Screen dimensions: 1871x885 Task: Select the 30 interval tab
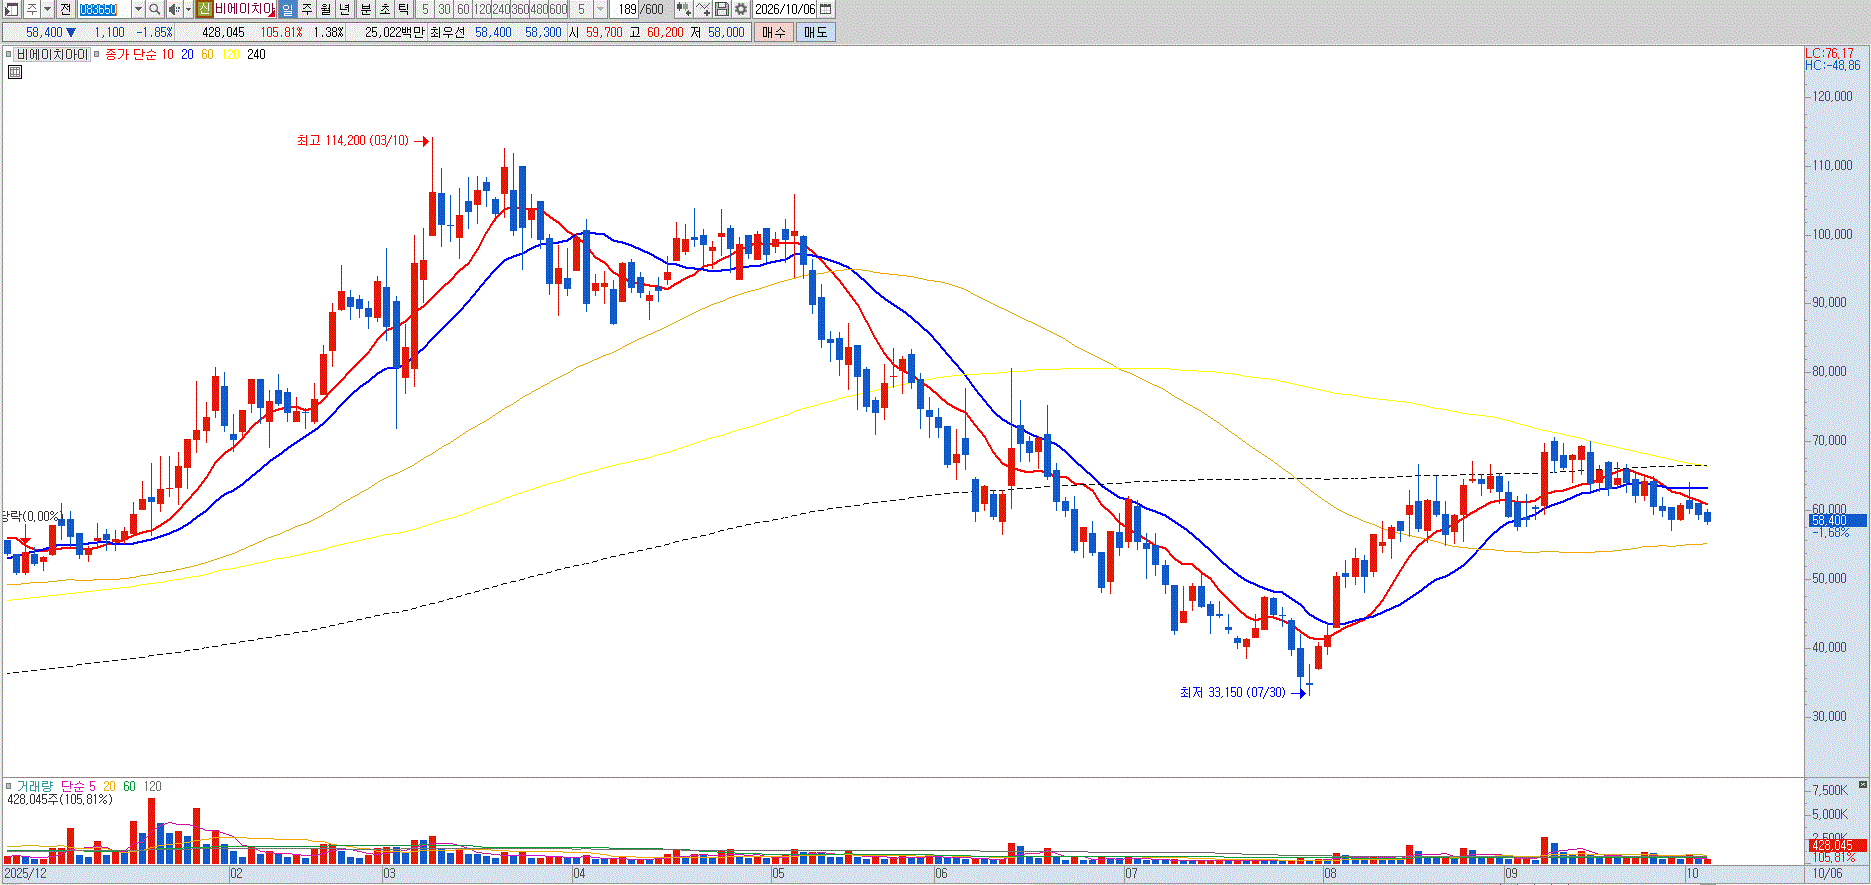[445, 9]
